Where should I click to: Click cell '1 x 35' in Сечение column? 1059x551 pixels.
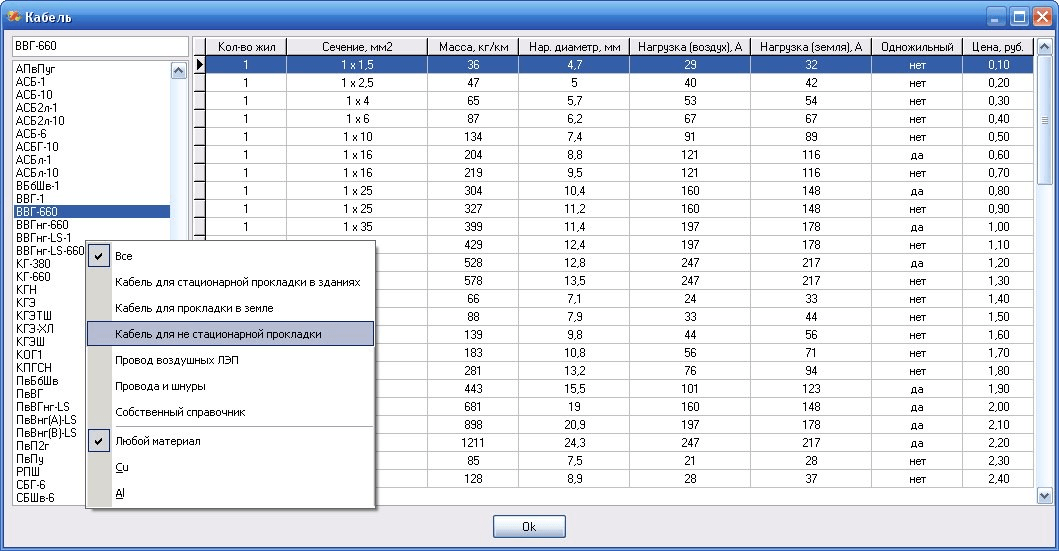pyautogui.click(x=357, y=227)
